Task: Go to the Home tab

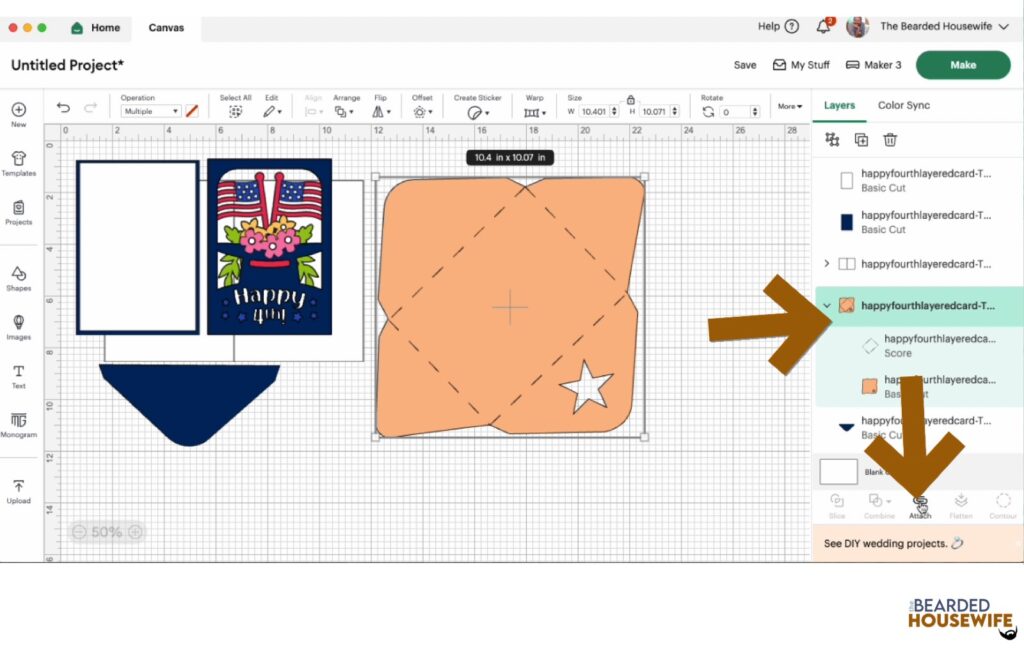Action: point(95,27)
